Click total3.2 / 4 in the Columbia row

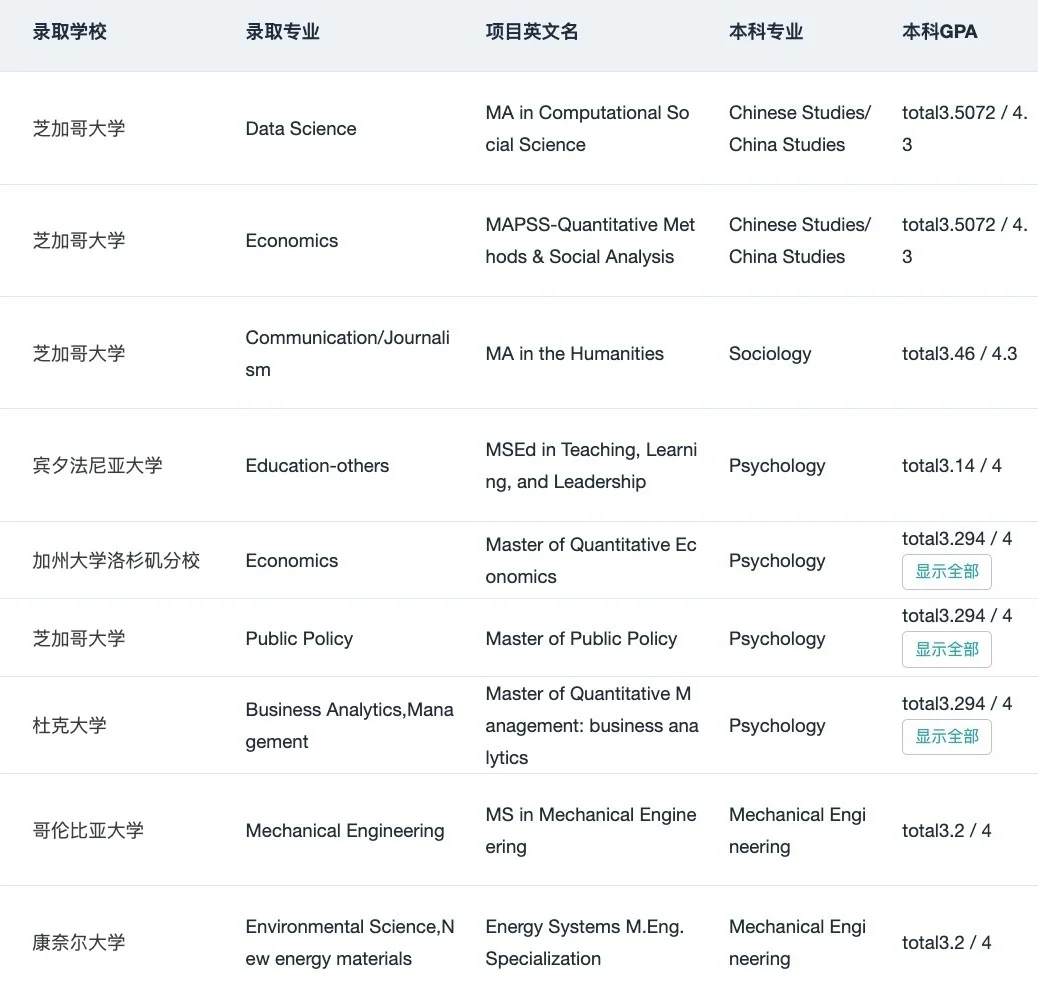[x=946, y=830]
